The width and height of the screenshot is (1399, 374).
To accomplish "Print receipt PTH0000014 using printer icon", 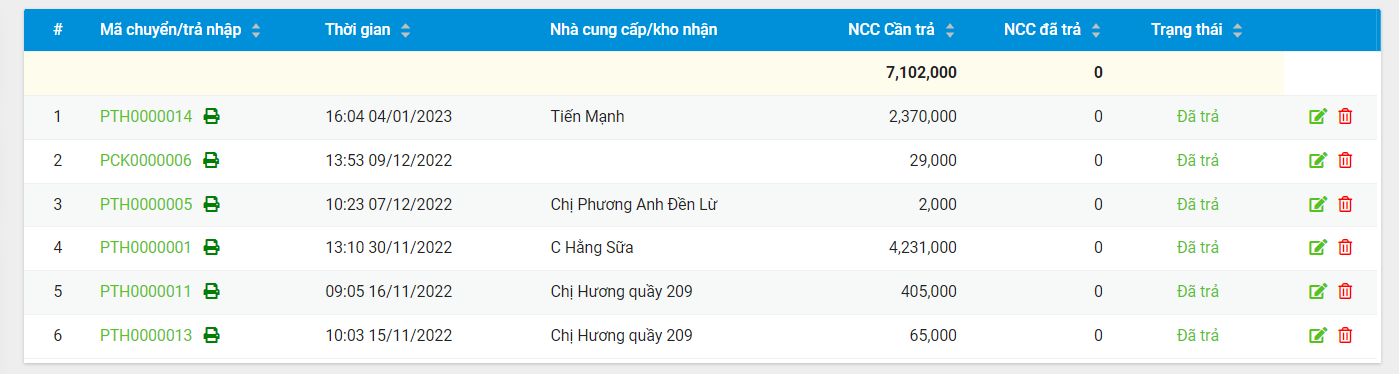I will click(x=211, y=116).
